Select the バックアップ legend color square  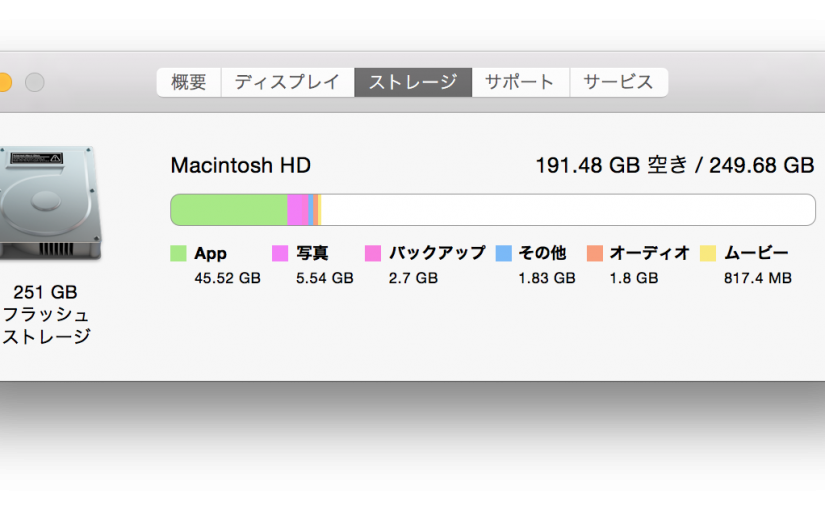(x=373, y=254)
